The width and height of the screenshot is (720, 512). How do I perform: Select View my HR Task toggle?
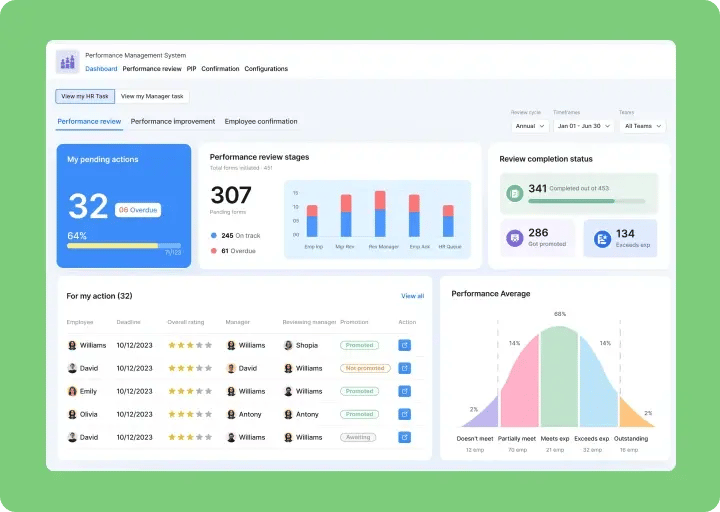85,96
